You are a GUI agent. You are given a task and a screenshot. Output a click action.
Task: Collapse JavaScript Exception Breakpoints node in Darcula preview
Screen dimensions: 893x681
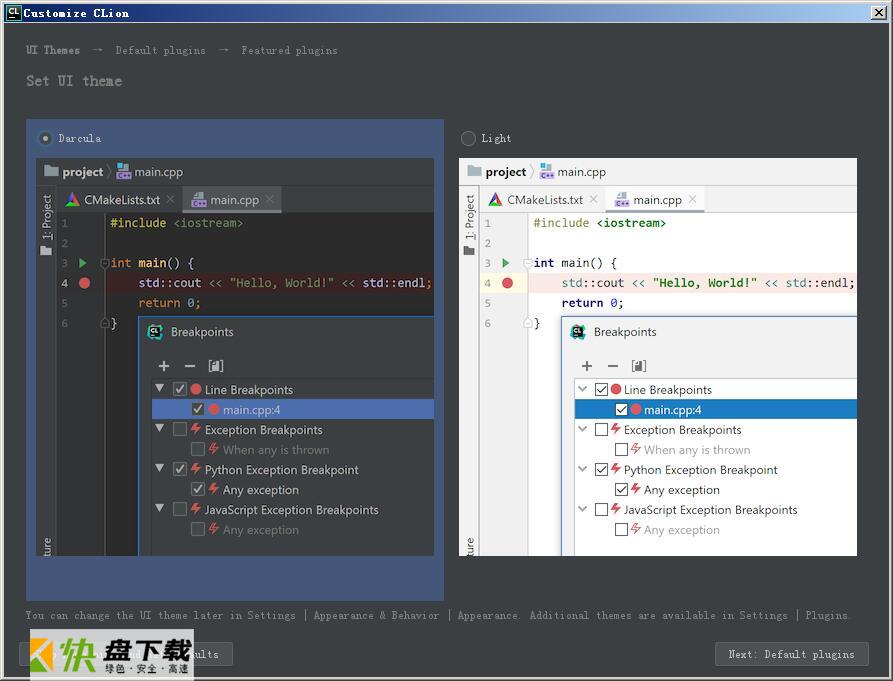coord(160,508)
